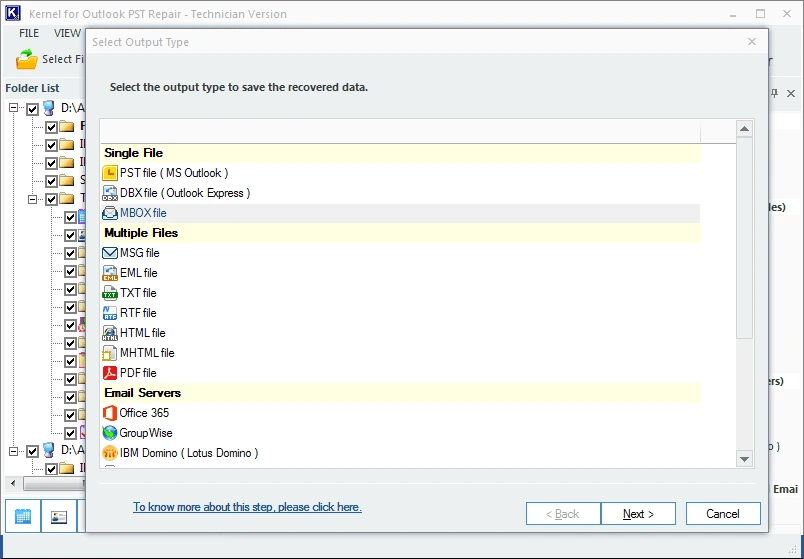Click the output list vertical scrollbar thumb
The height and width of the screenshot is (559, 804).
click(745, 237)
